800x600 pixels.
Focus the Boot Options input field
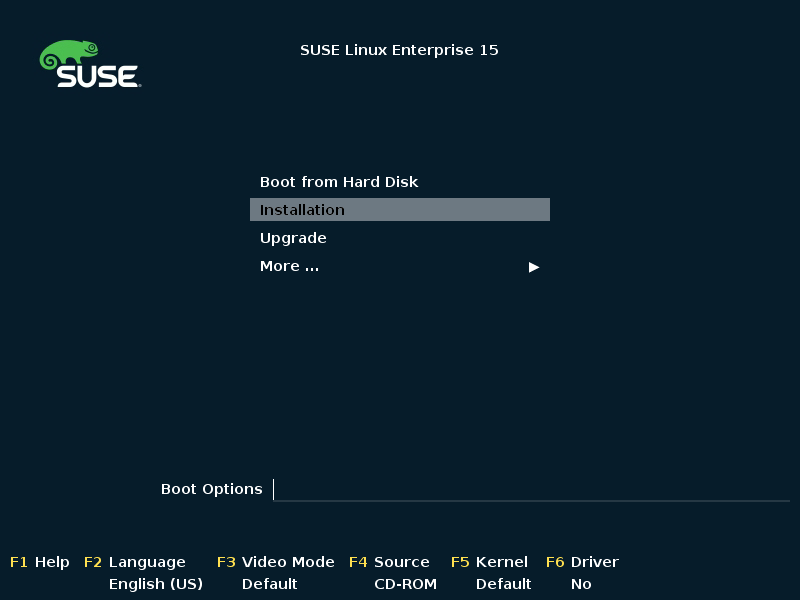pyautogui.click(x=530, y=489)
